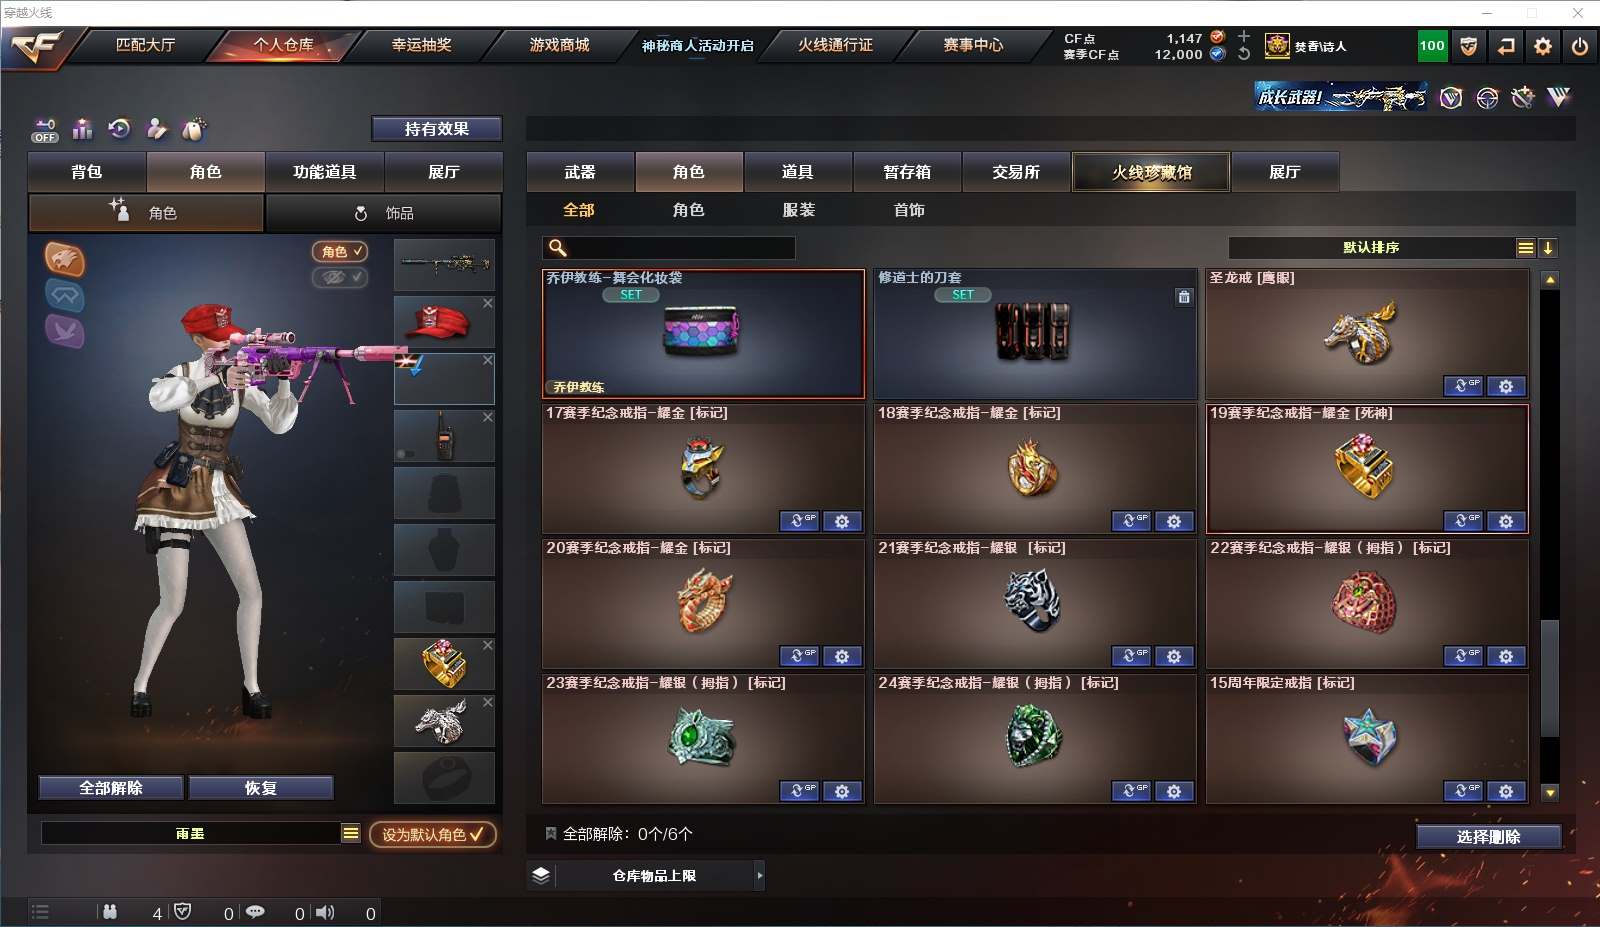Expand the 仓库物品上限 arrow
The height and width of the screenshot is (927, 1600).
click(x=760, y=876)
